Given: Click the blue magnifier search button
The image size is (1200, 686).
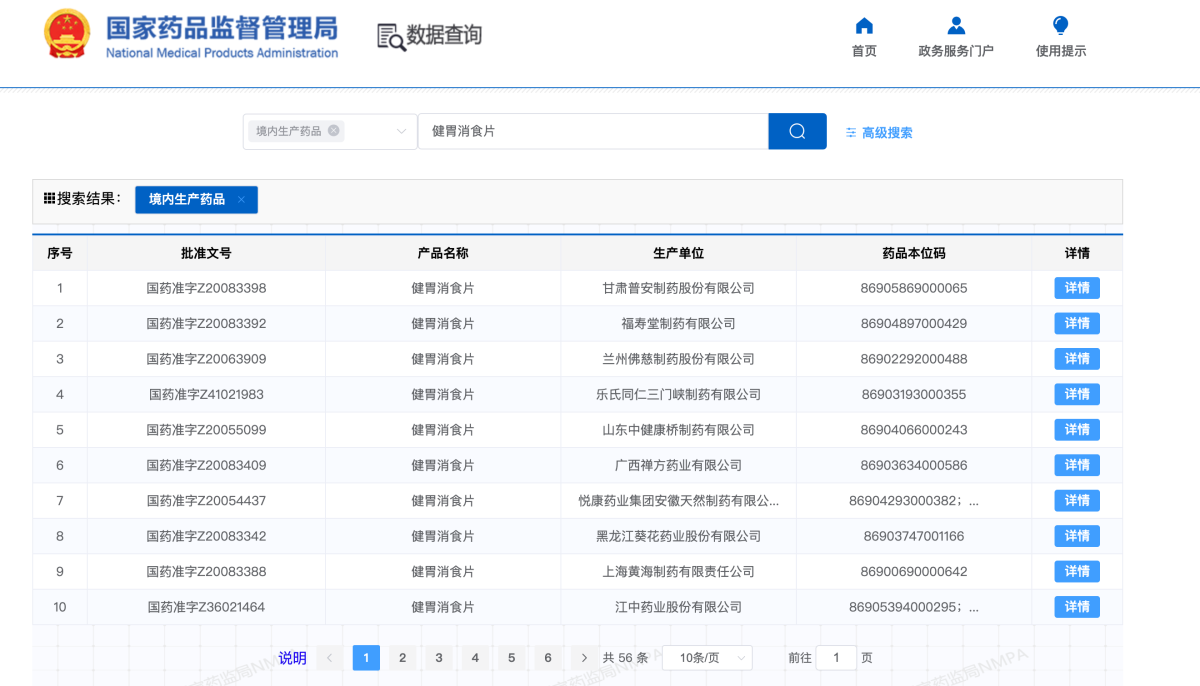Looking at the screenshot, I should [797, 131].
